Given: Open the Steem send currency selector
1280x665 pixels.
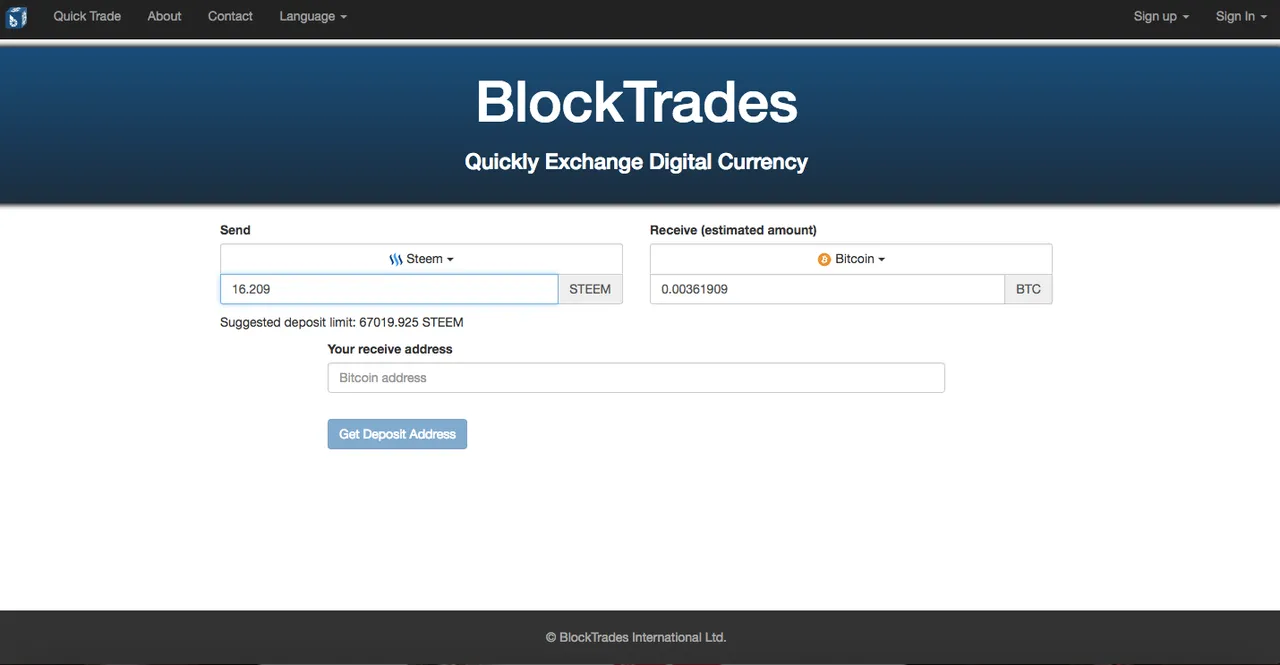Looking at the screenshot, I should pos(421,259).
